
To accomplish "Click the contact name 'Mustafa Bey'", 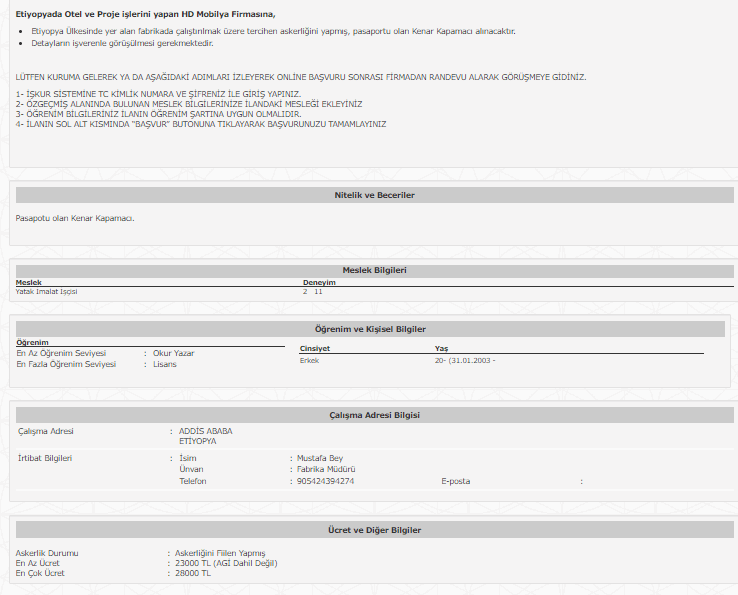I will click(319, 458).
